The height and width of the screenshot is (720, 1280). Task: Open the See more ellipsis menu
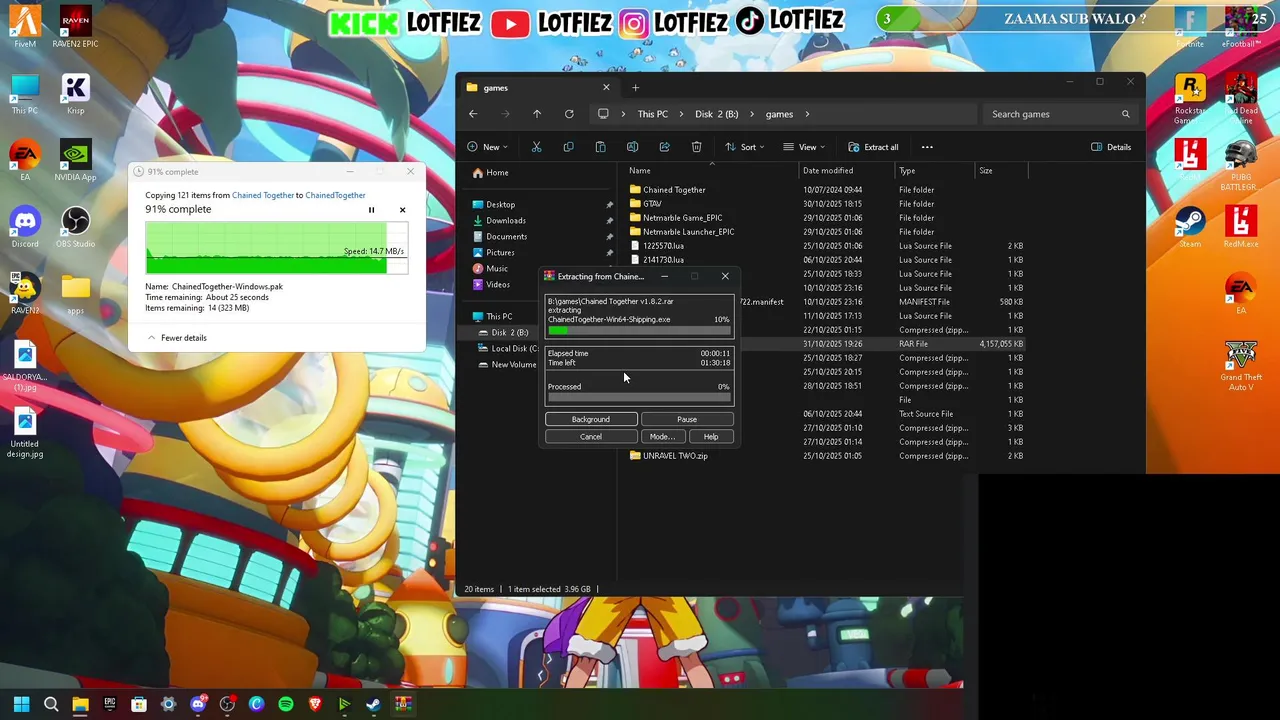pyautogui.click(x=927, y=147)
